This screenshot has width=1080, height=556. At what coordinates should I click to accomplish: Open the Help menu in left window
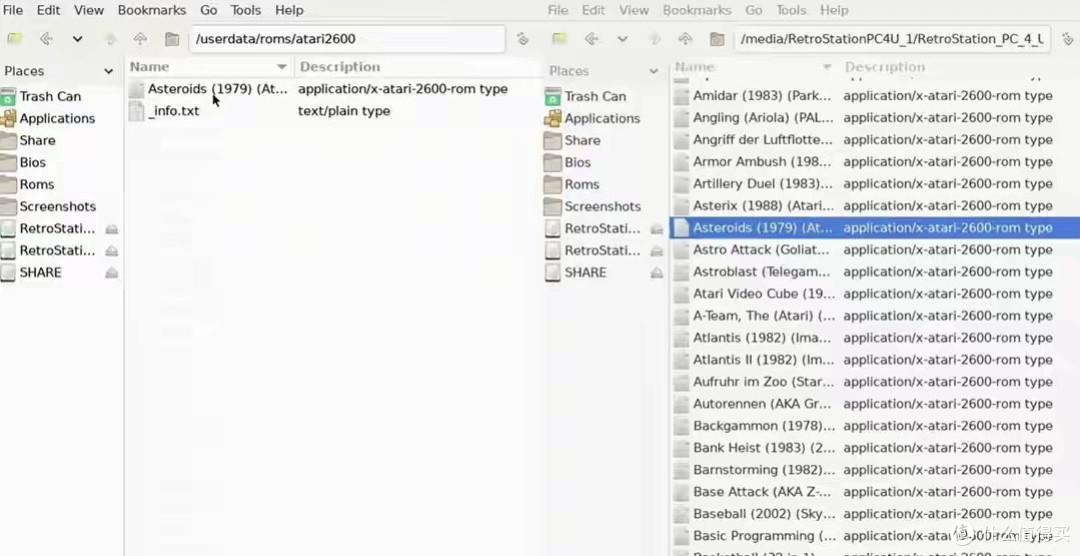point(289,10)
